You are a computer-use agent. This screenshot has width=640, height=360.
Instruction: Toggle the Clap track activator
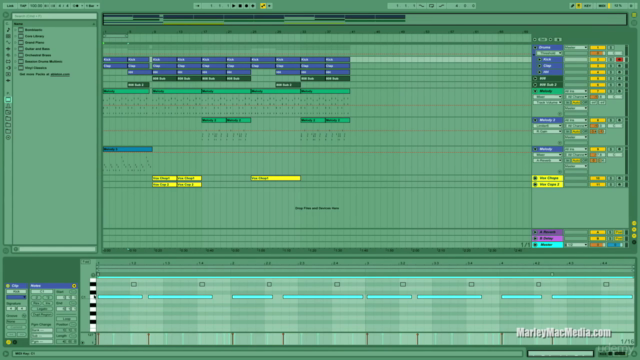click(598, 66)
